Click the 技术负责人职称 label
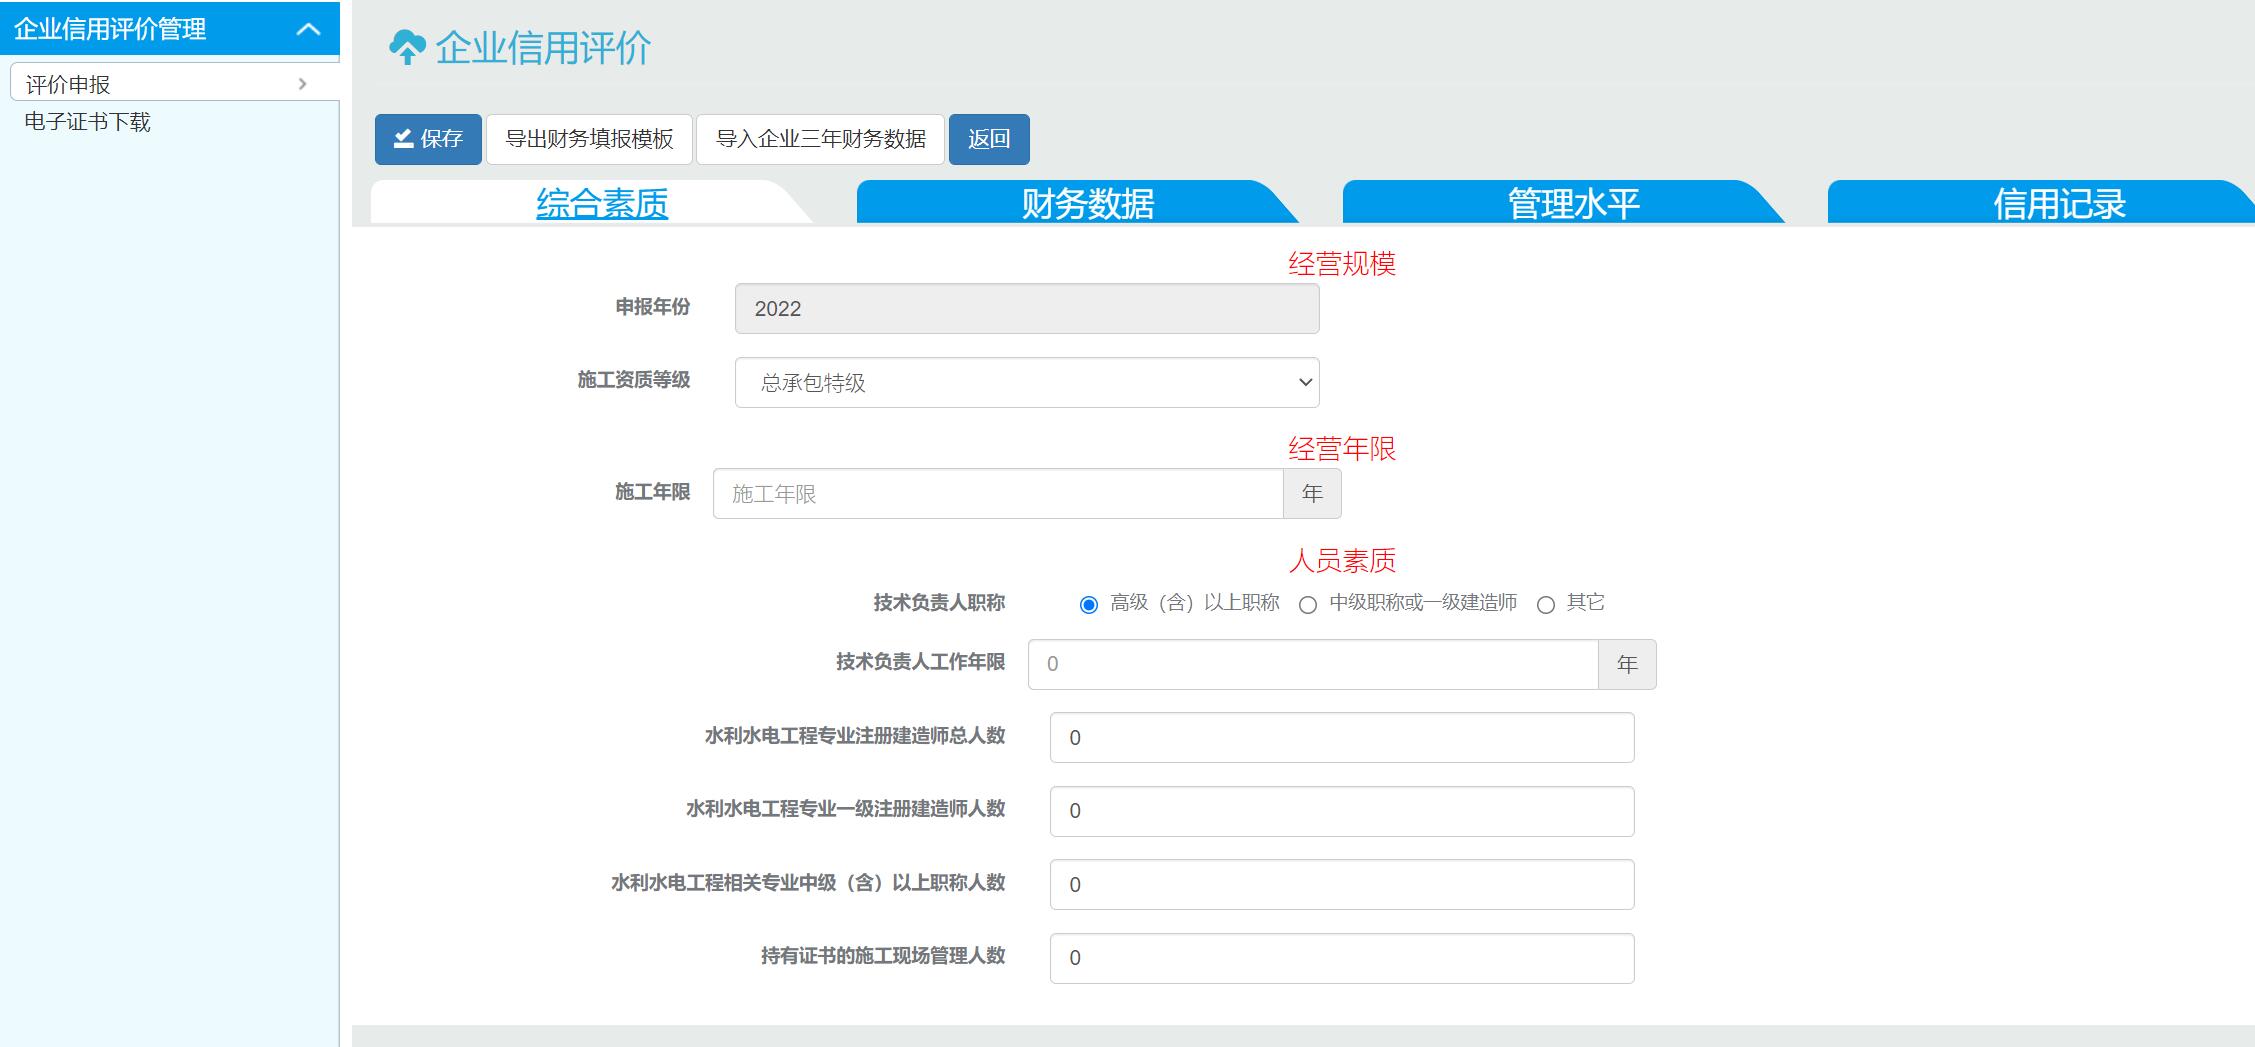The image size is (2255, 1047). pyautogui.click(x=939, y=603)
